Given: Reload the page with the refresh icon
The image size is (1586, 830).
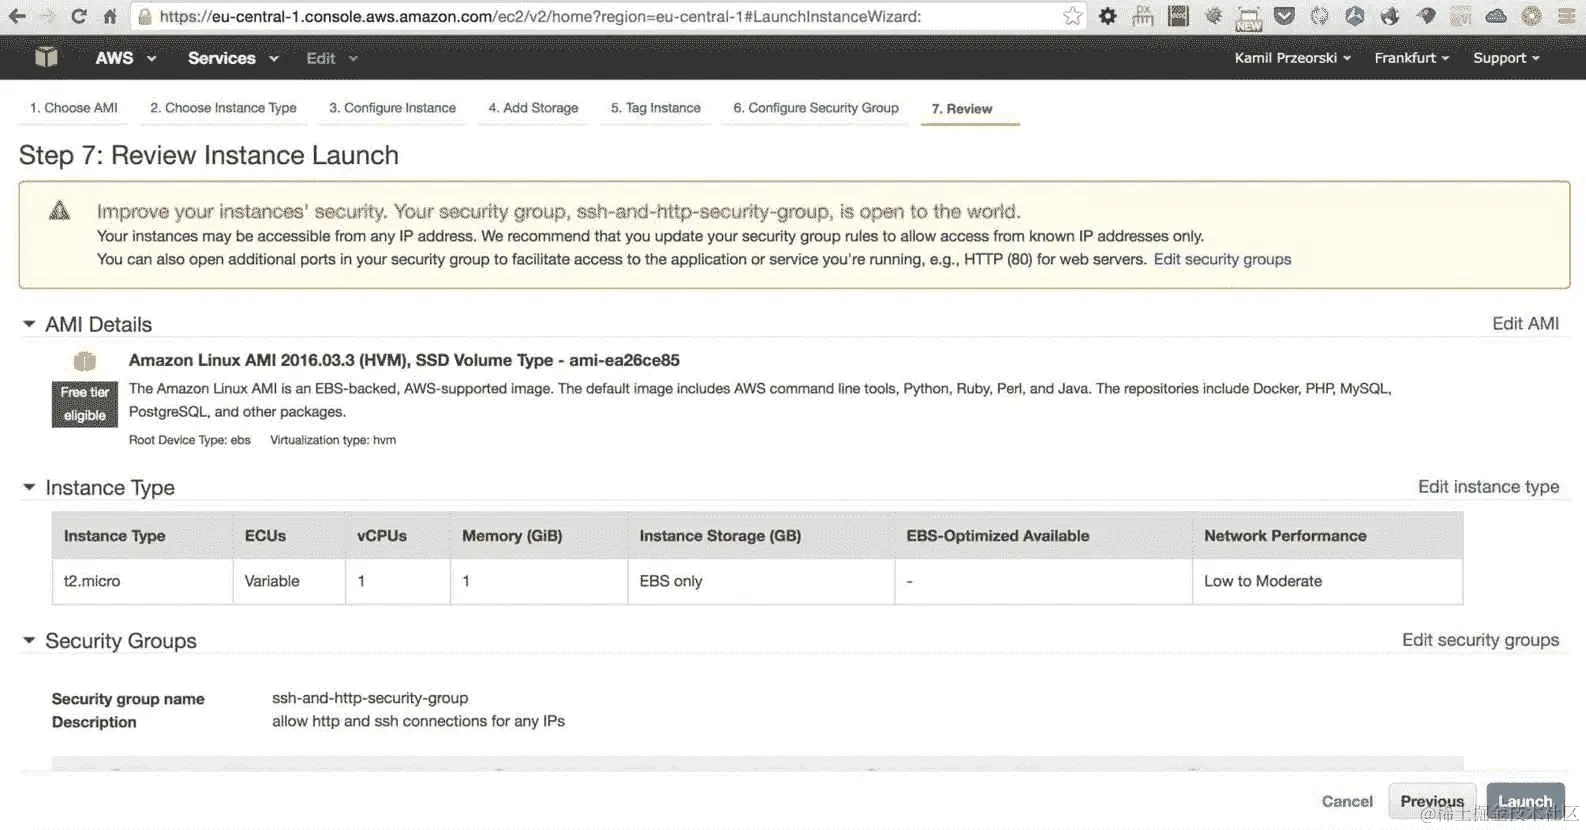Looking at the screenshot, I should (78, 16).
